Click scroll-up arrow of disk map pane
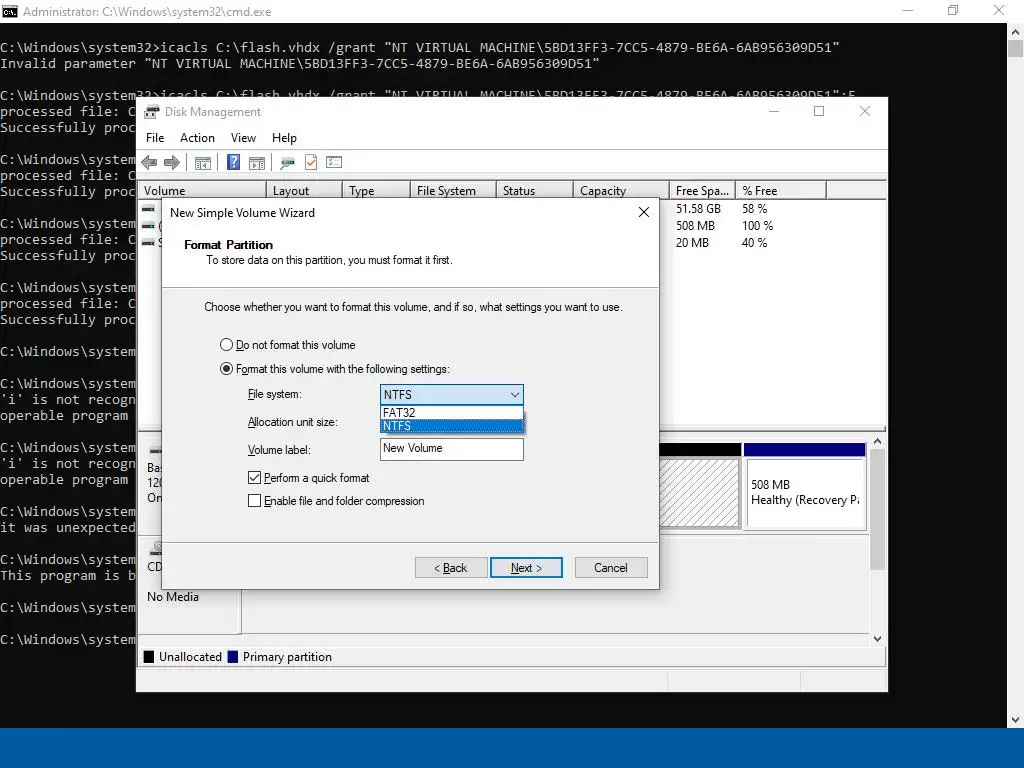Viewport: 1024px width, 768px height. point(878,441)
